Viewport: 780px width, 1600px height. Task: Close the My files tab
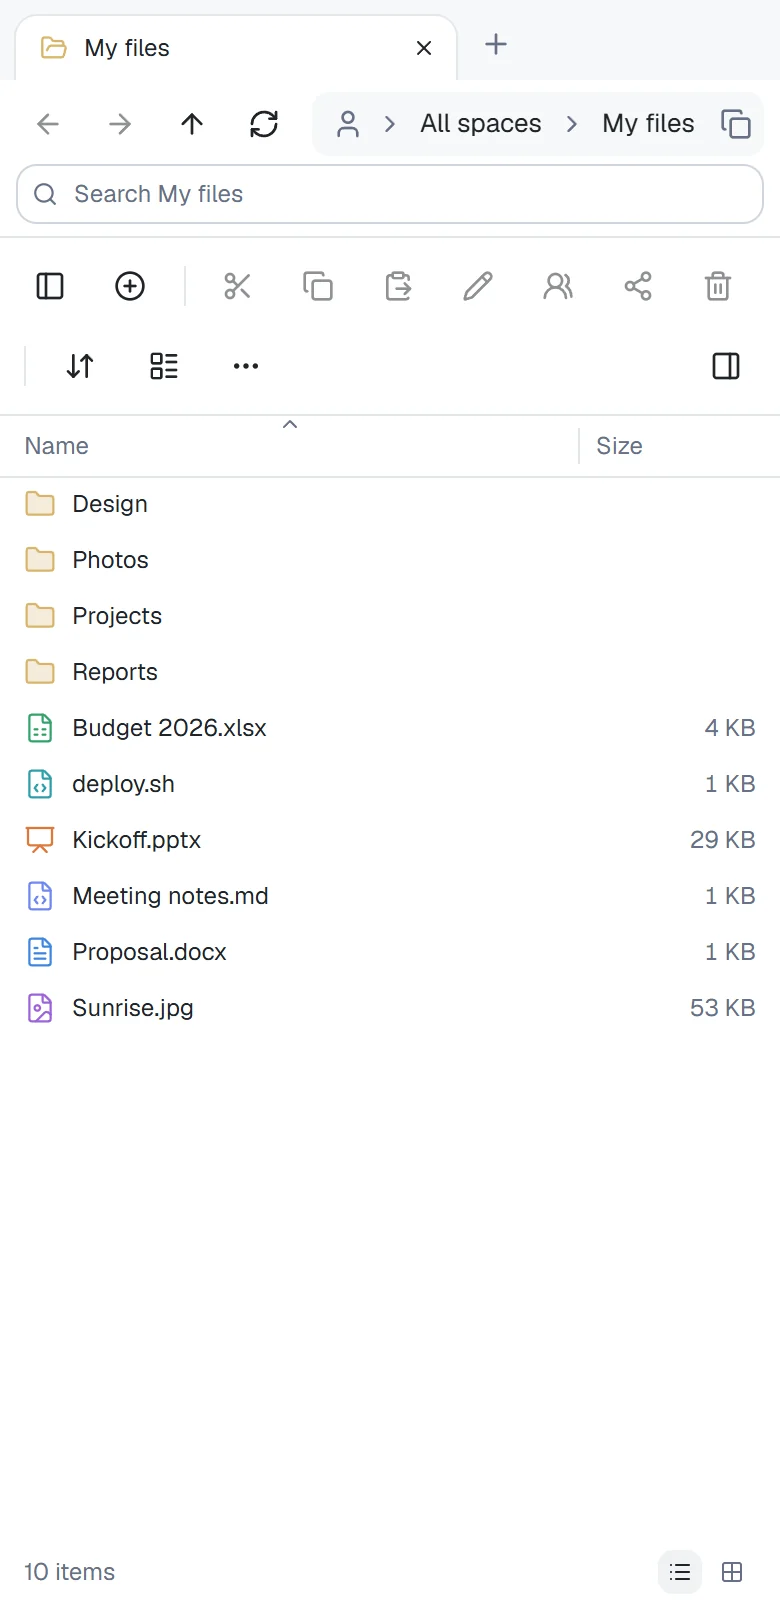(x=424, y=48)
